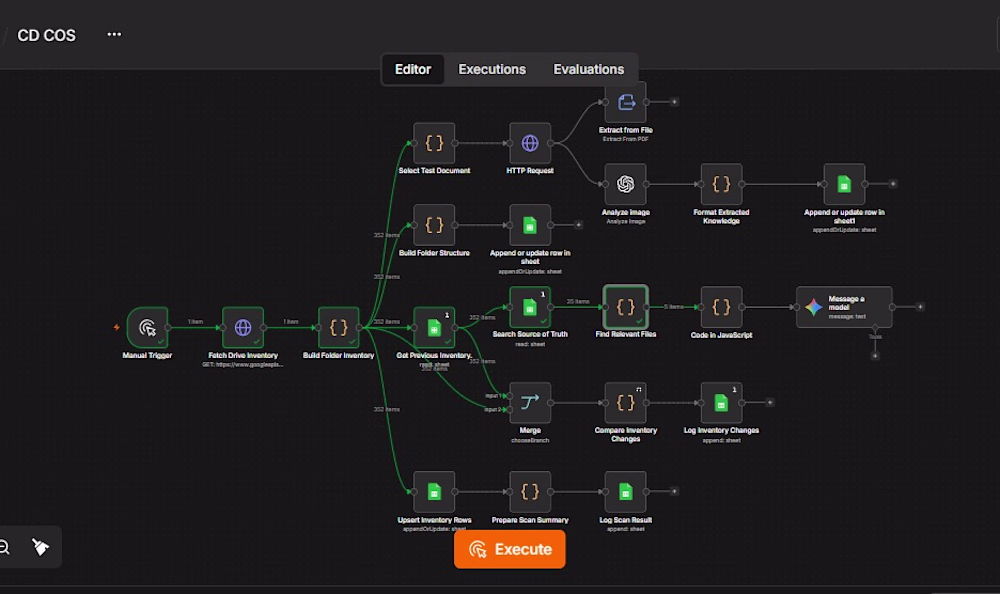The height and width of the screenshot is (594, 1000).
Task: Open the Code in JavaScript node
Action: pyautogui.click(x=721, y=307)
